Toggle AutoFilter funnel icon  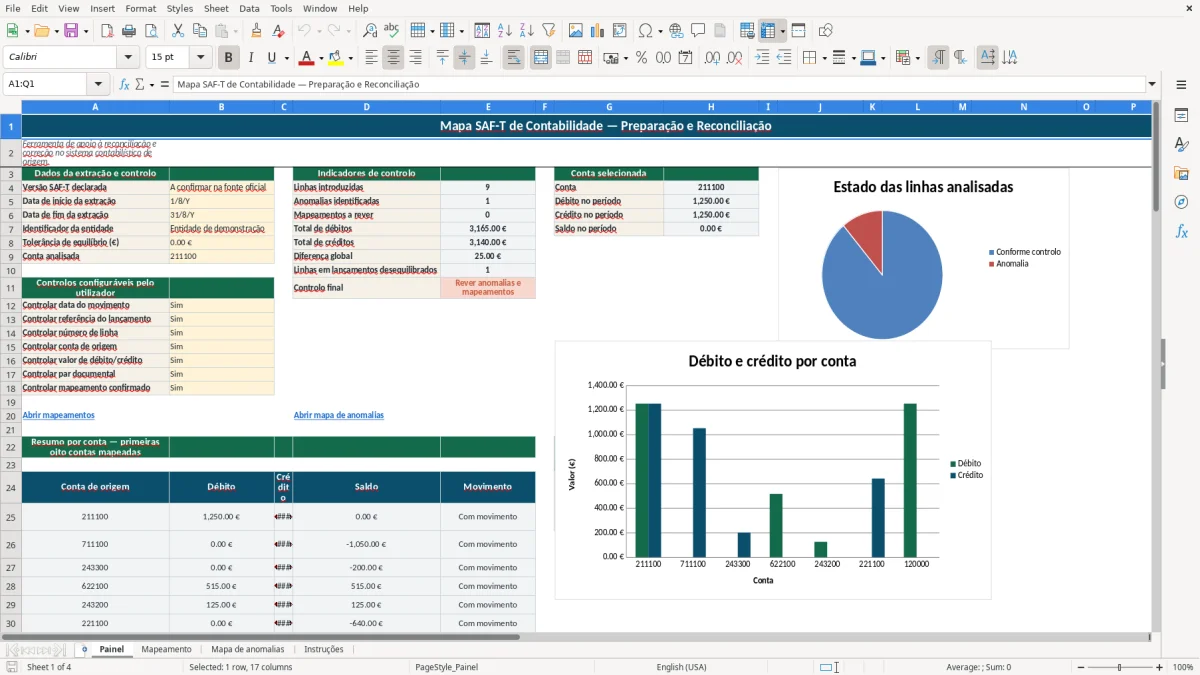548,31
